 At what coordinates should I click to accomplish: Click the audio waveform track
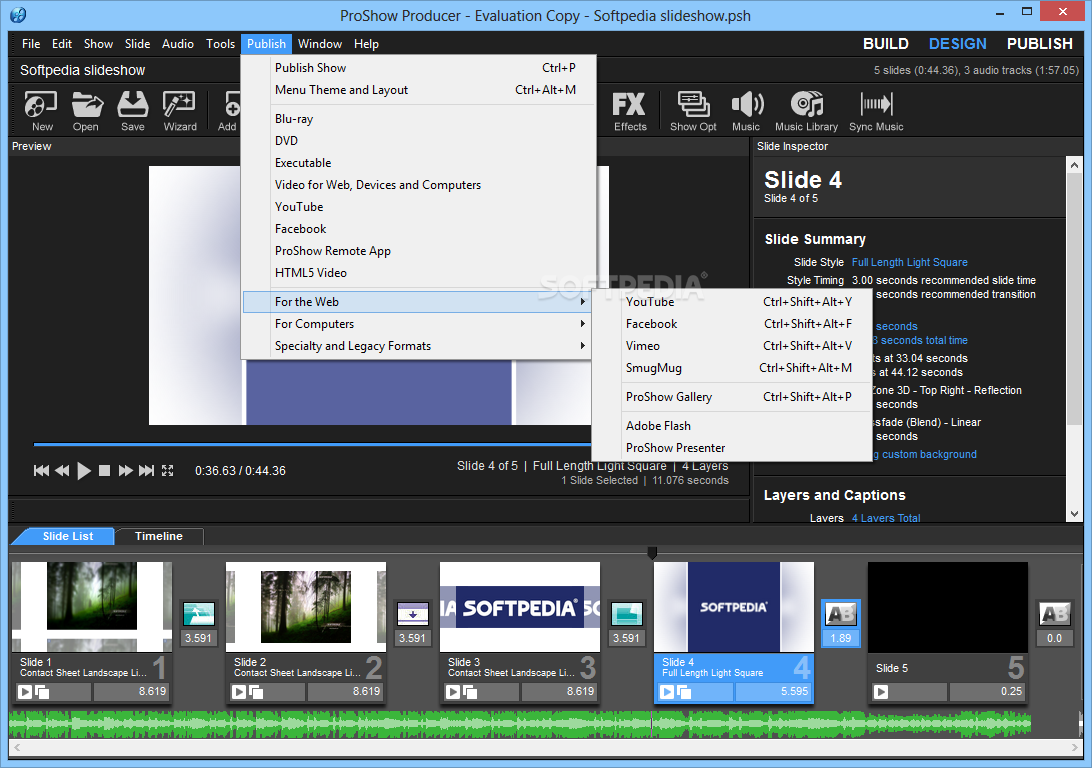(x=520, y=724)
